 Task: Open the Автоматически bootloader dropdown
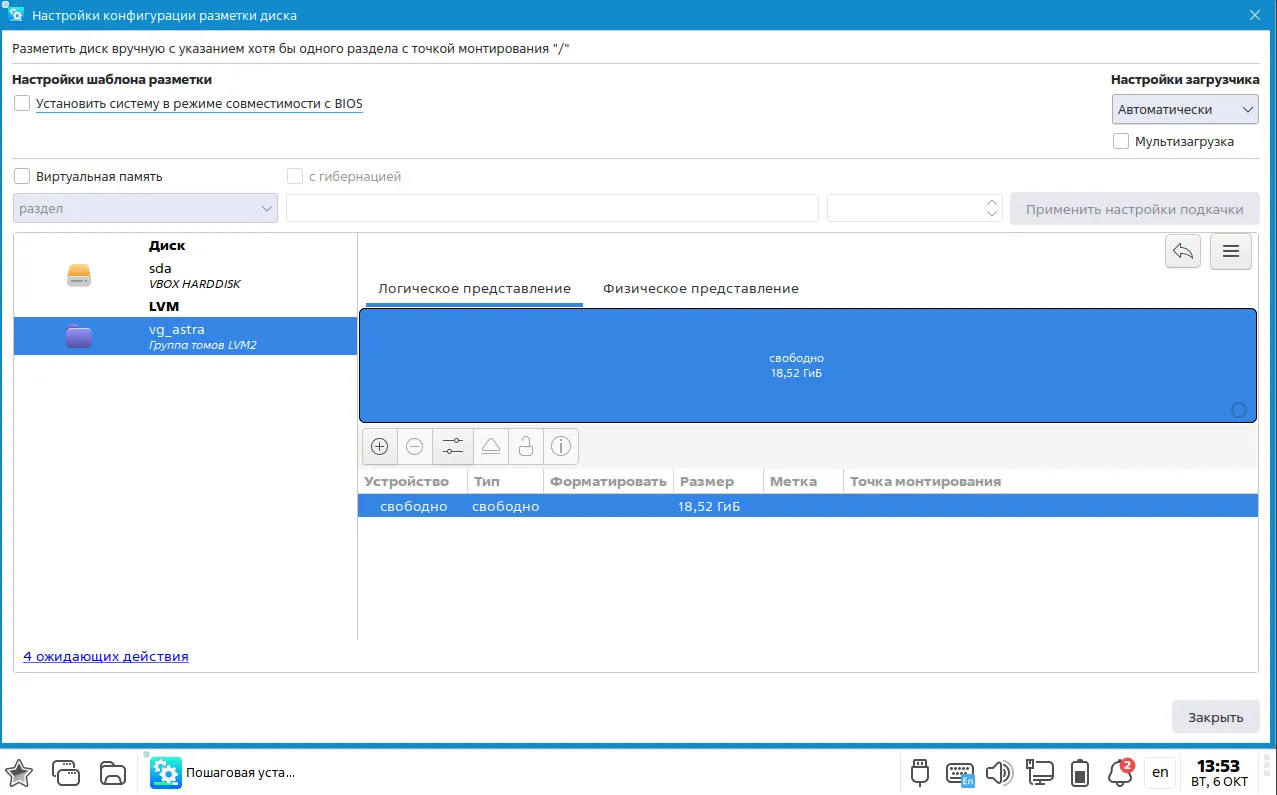[x=1185, y=109]
